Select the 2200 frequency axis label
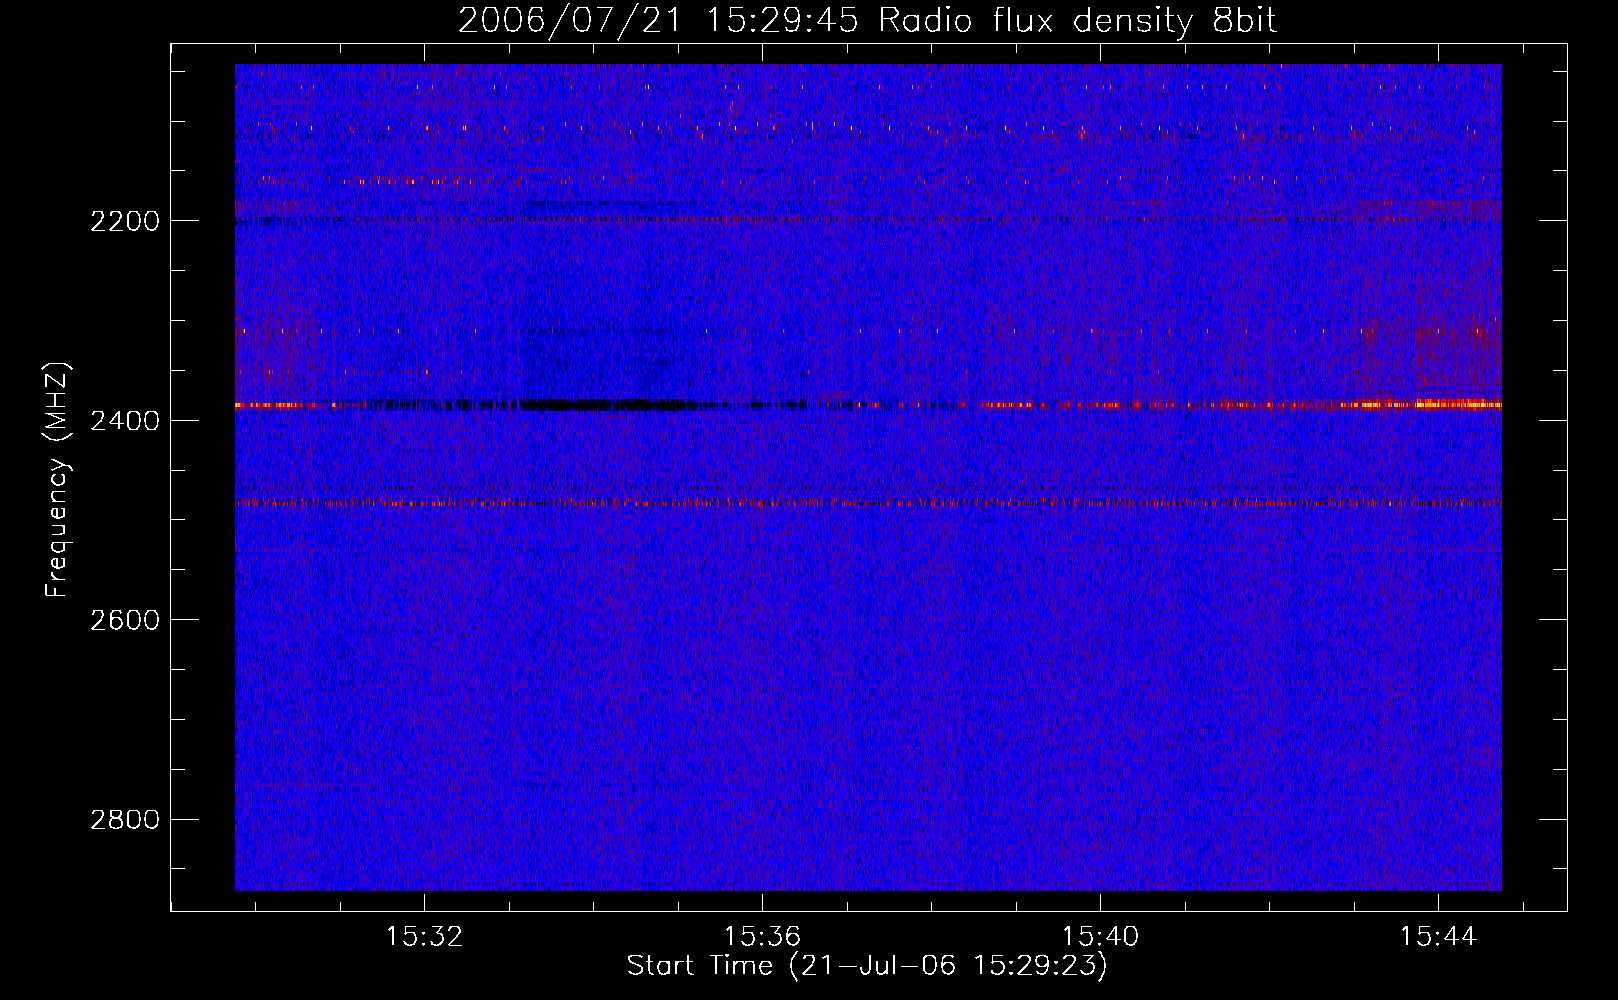This screenshot has height=1000, width=1618. pos(125,221)
